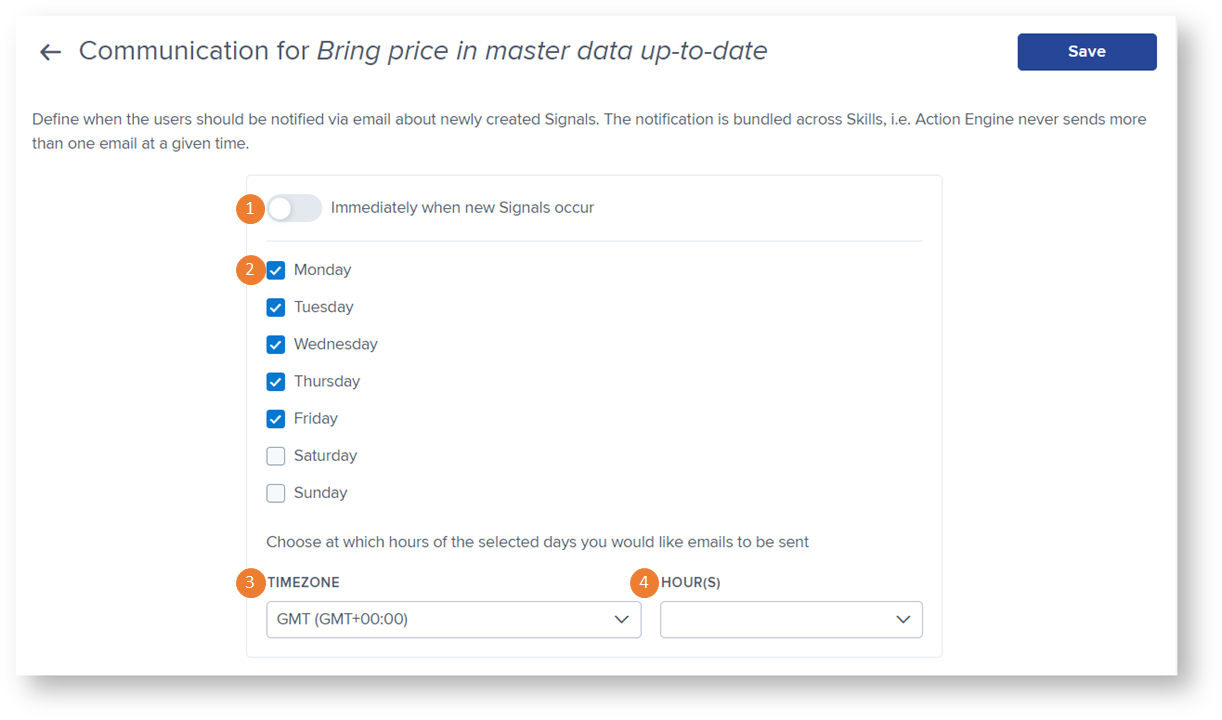This screenshot has height=720, width=1222.
Task: Click the Saturday label text
Action: (x=325, y=456)
